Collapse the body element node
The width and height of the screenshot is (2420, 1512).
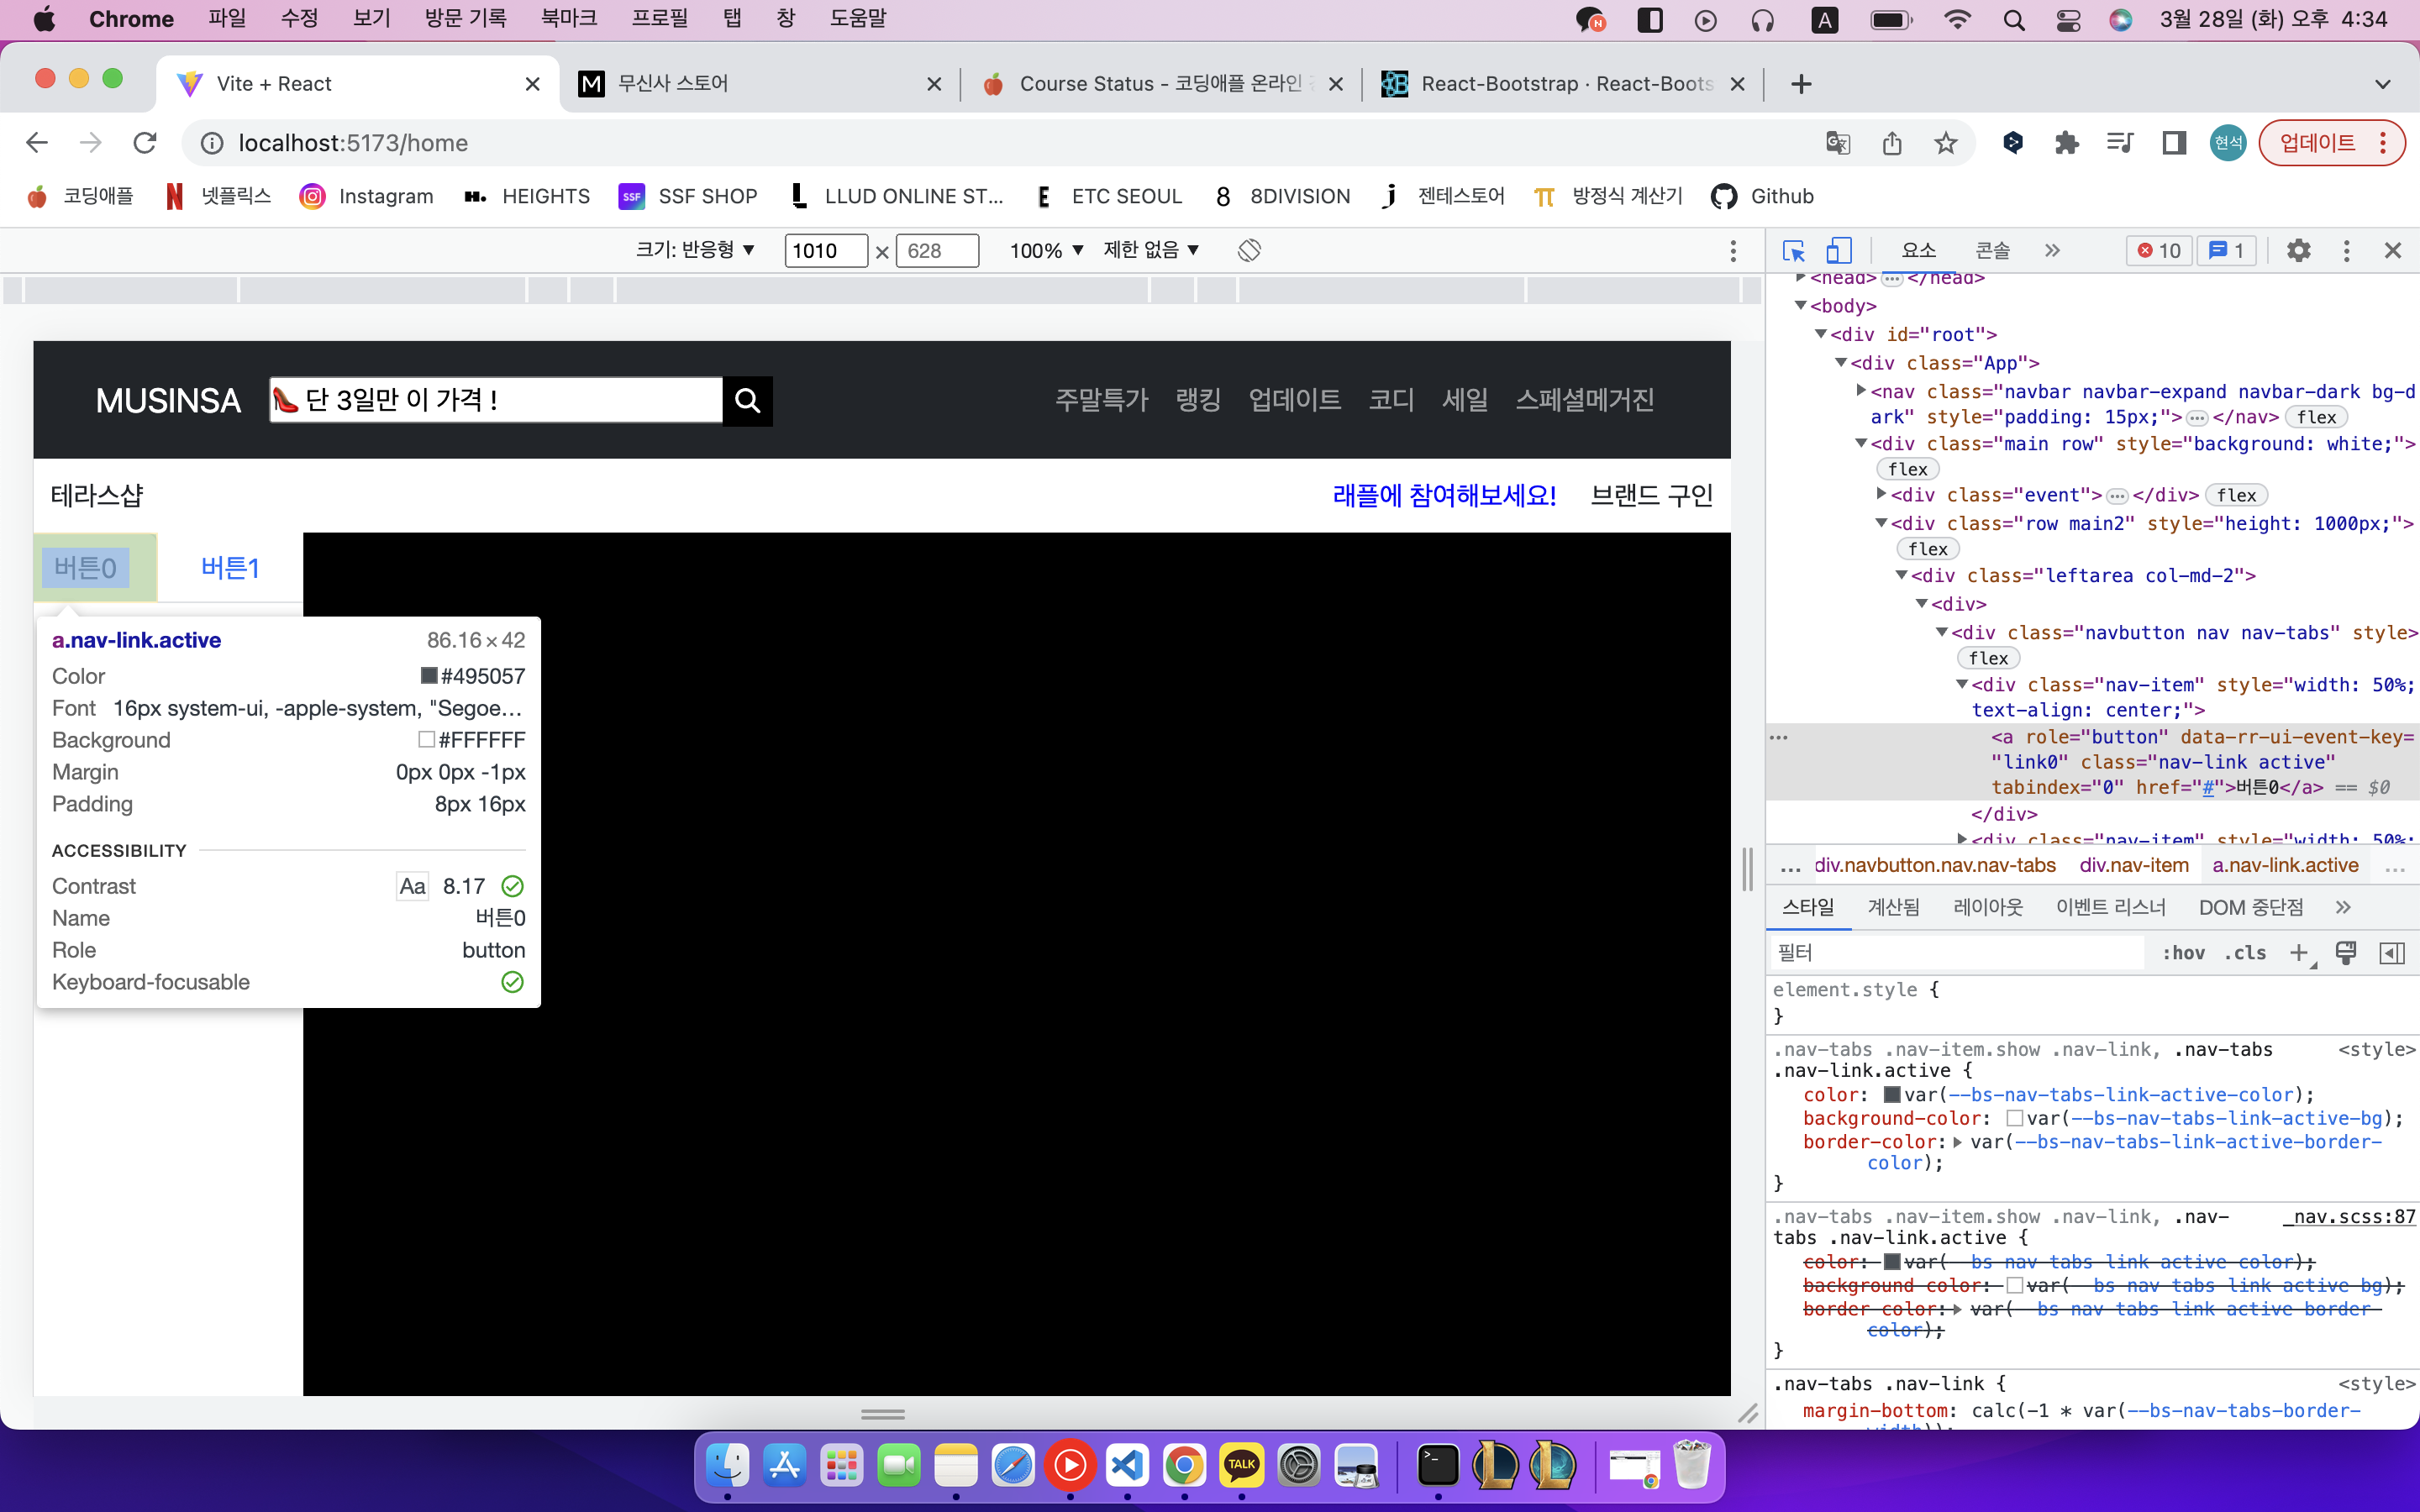(x=1801, y=305)
